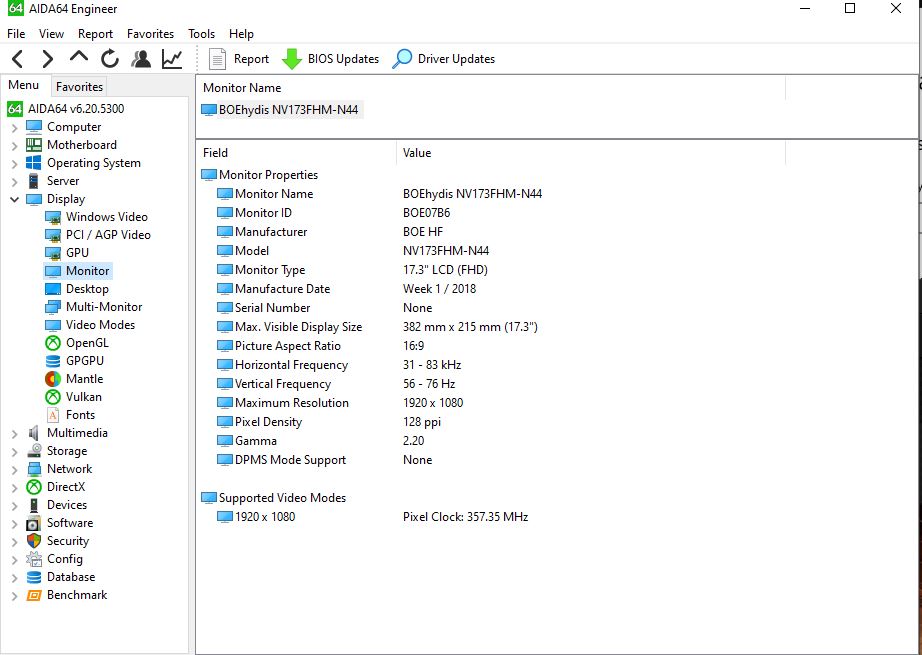Expand the Operating System tree node
922x655 pixels.
[15, 163]
